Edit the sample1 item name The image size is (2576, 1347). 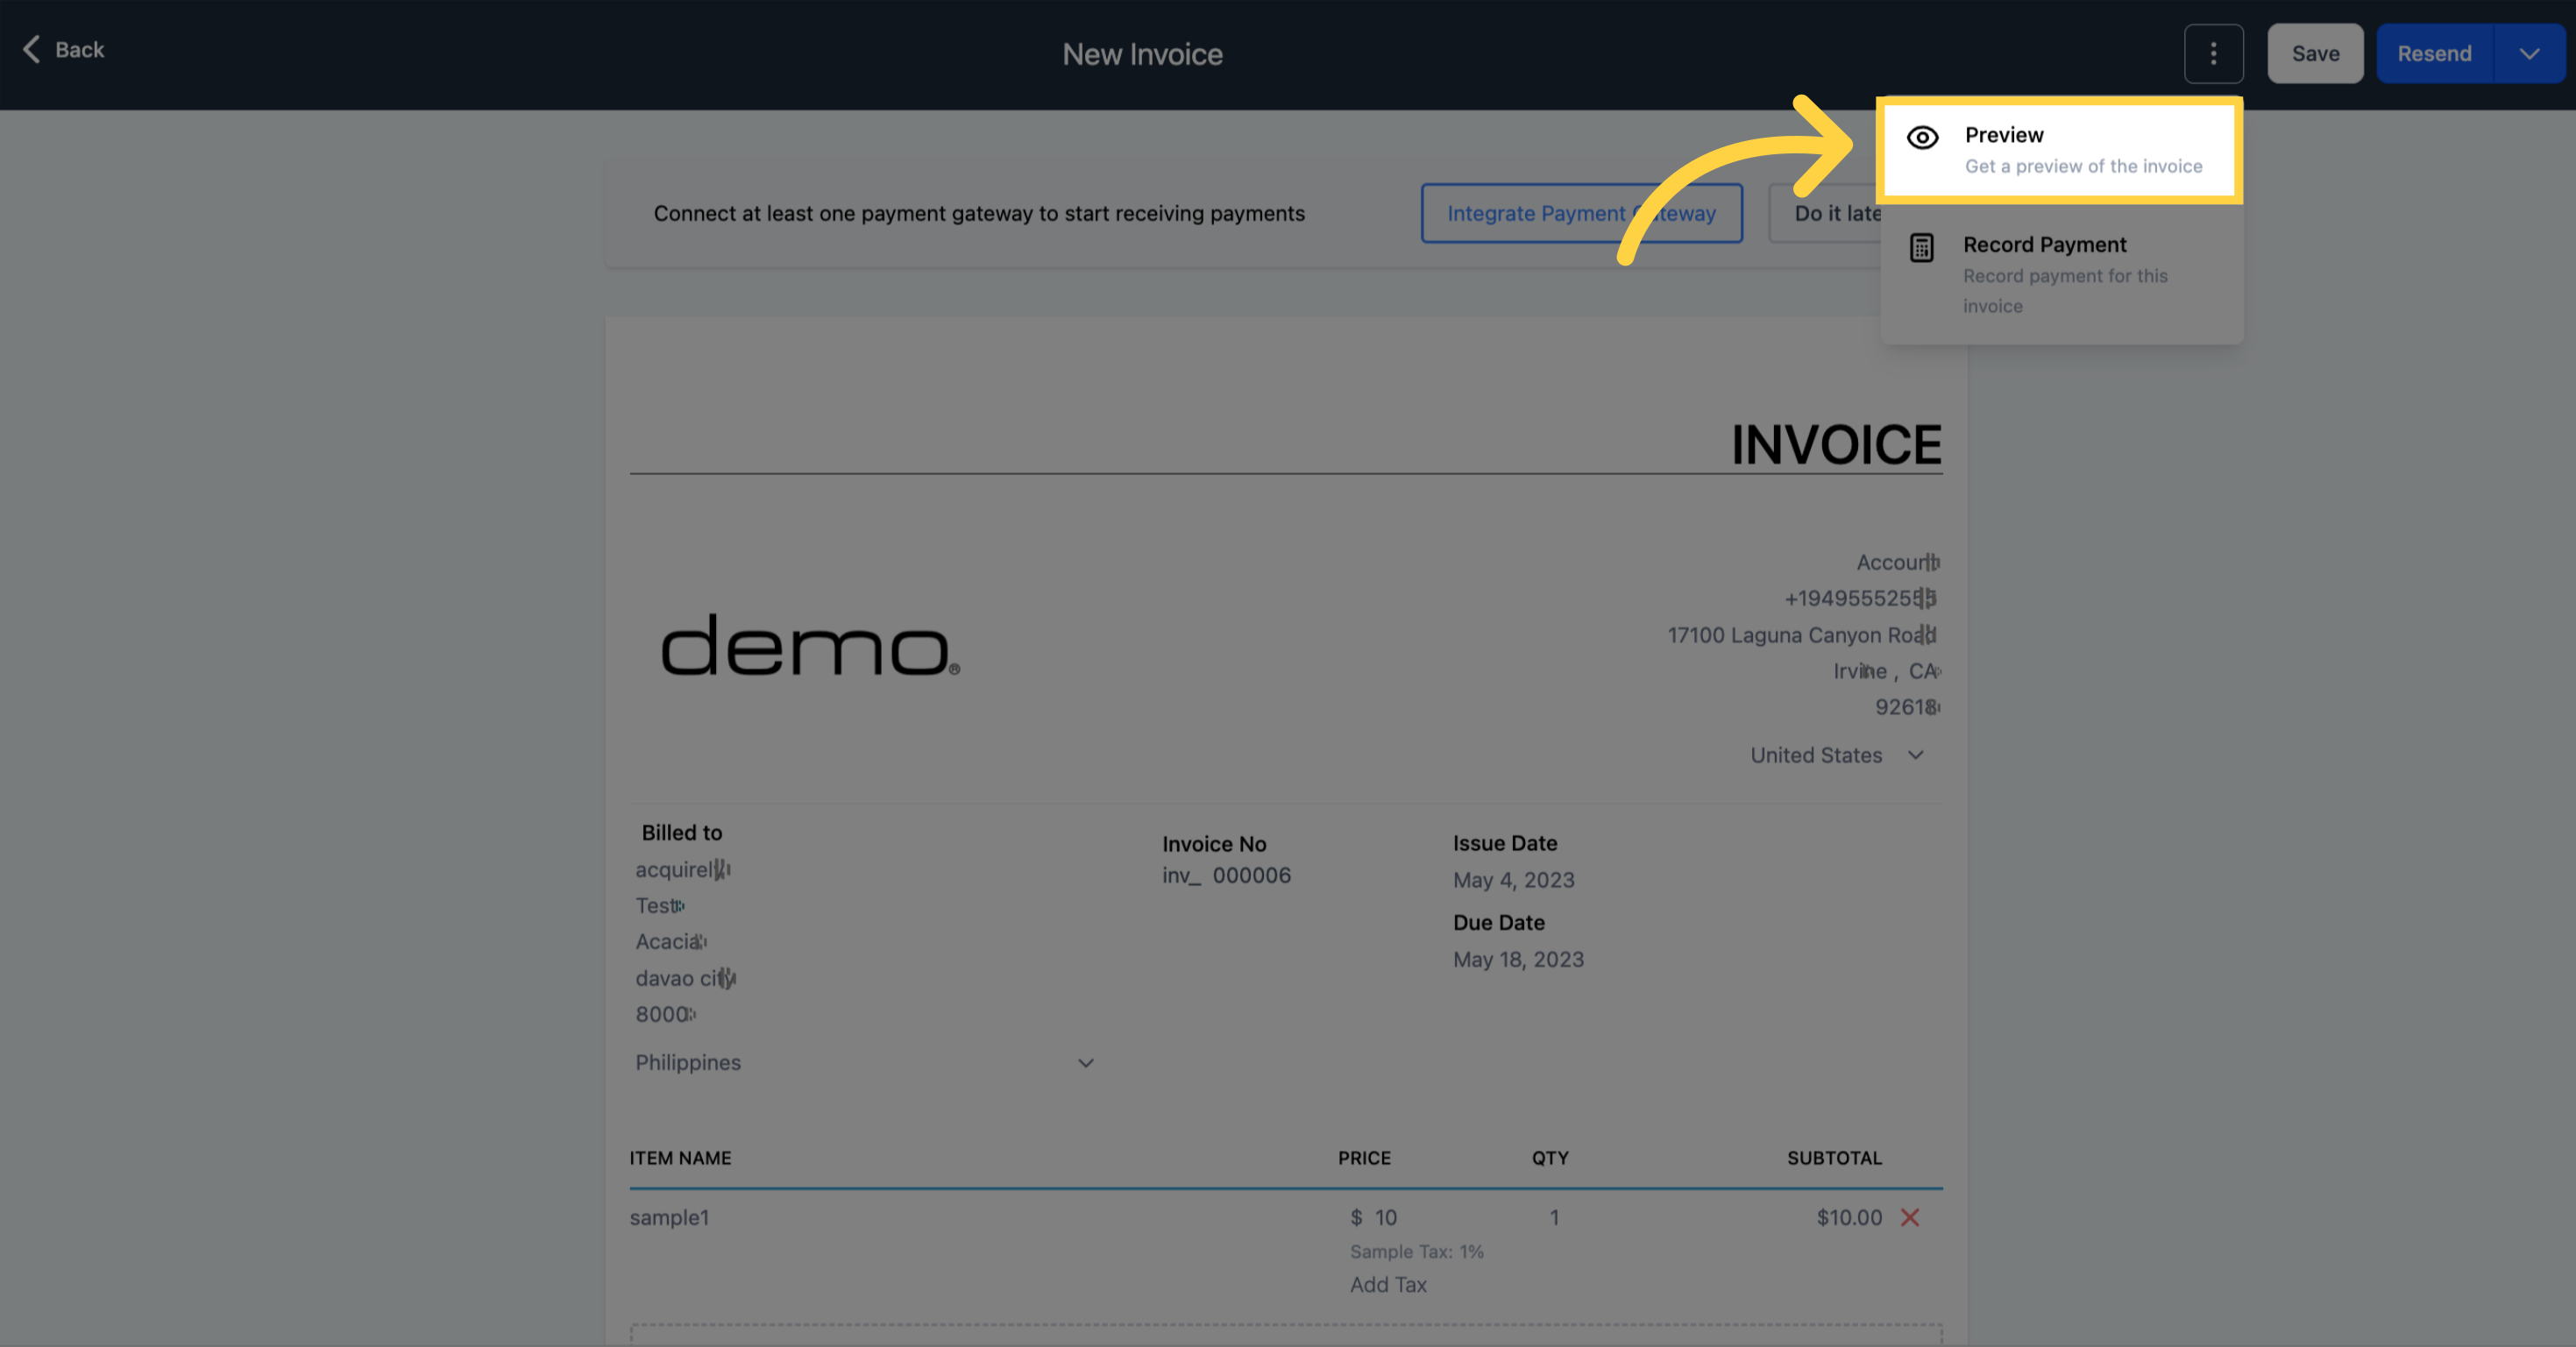coord(669,1218)
